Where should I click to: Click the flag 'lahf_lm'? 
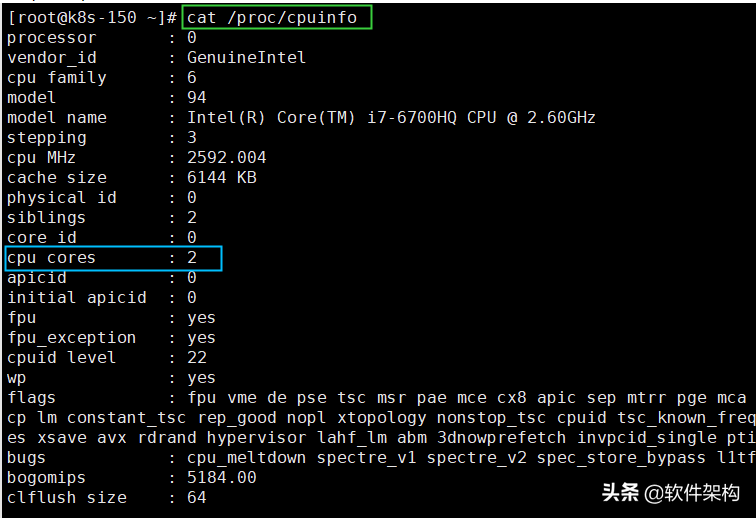tap(351, 438)
